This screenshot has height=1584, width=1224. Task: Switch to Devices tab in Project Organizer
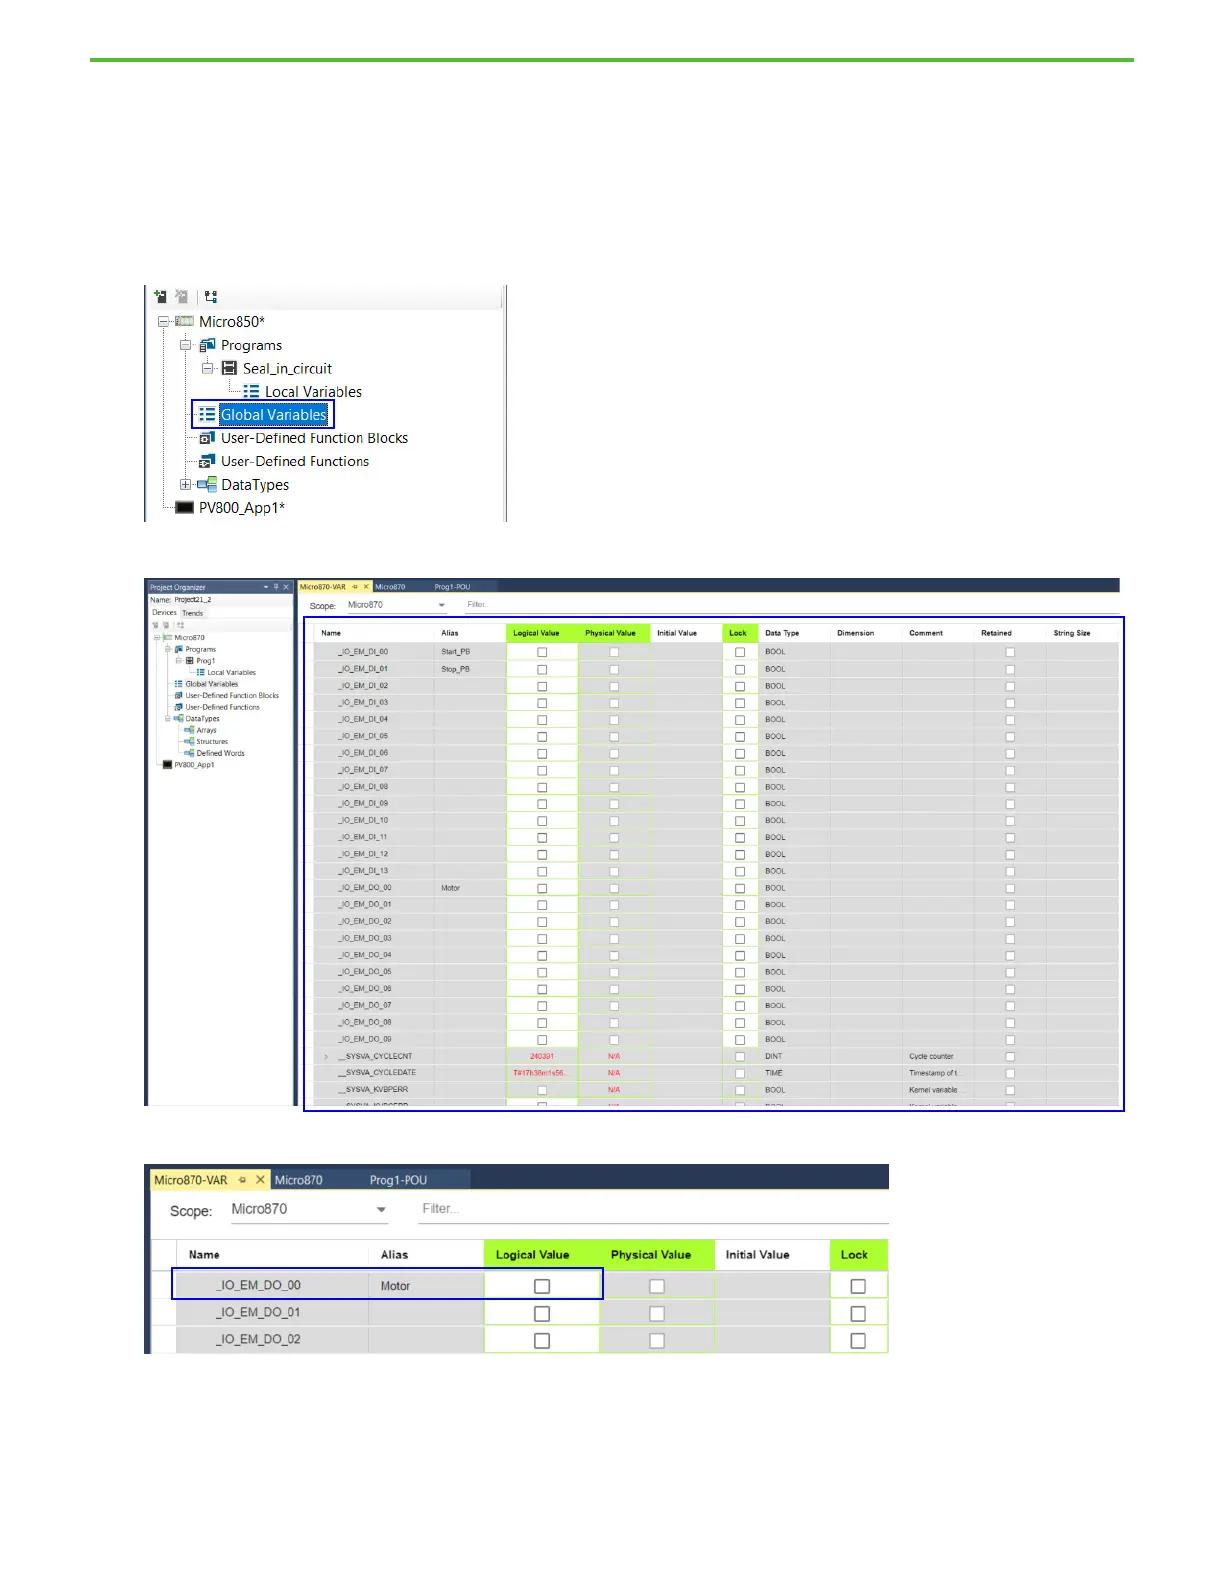[x=164, y=612]
